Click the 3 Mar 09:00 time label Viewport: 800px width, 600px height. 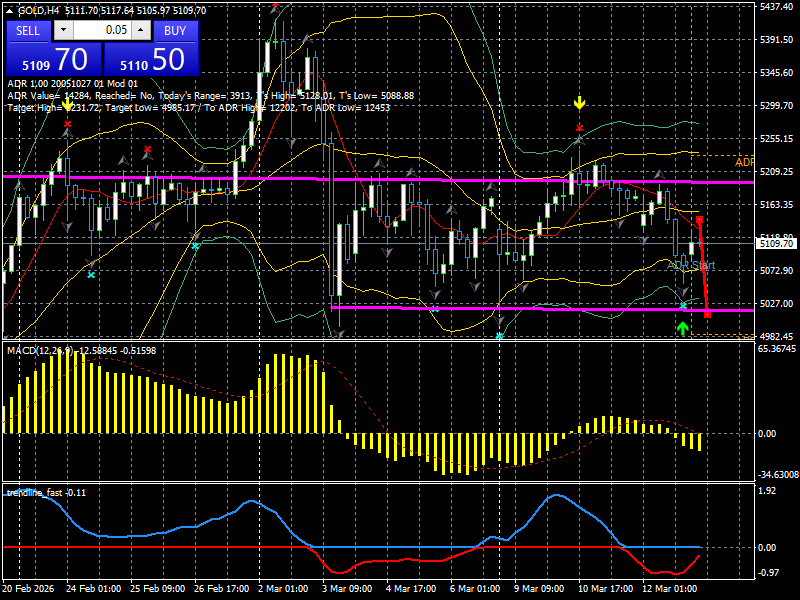347,588
